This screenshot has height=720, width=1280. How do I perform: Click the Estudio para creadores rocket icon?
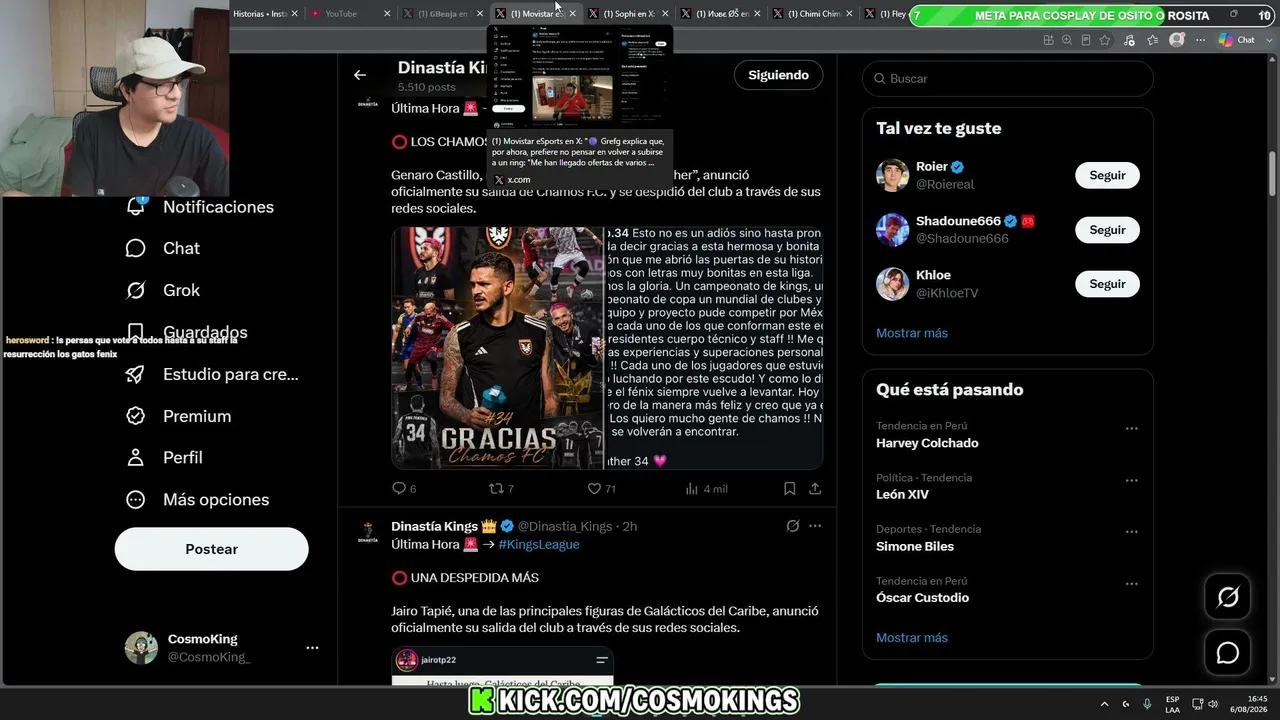coord(136,374)
